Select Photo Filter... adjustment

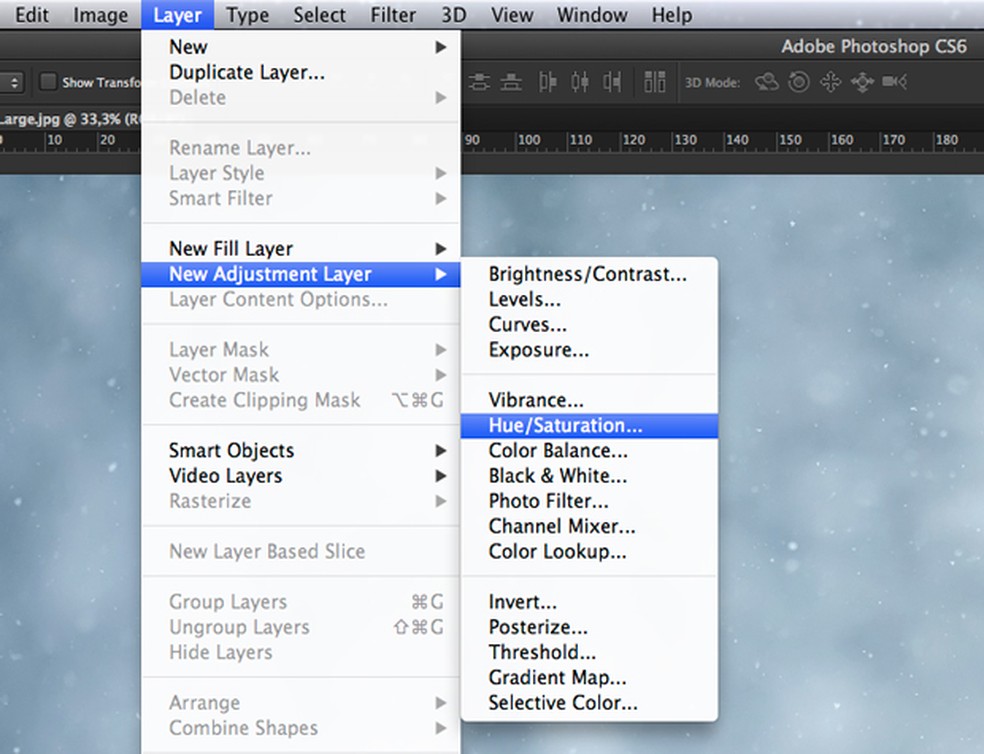point(589,501)
